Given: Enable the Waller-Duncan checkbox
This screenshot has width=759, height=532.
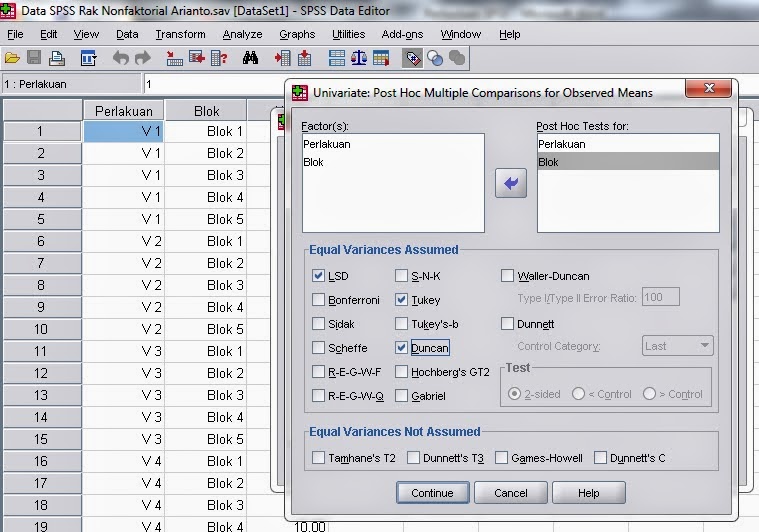Looking at the screenshot, I should point(507,276).
